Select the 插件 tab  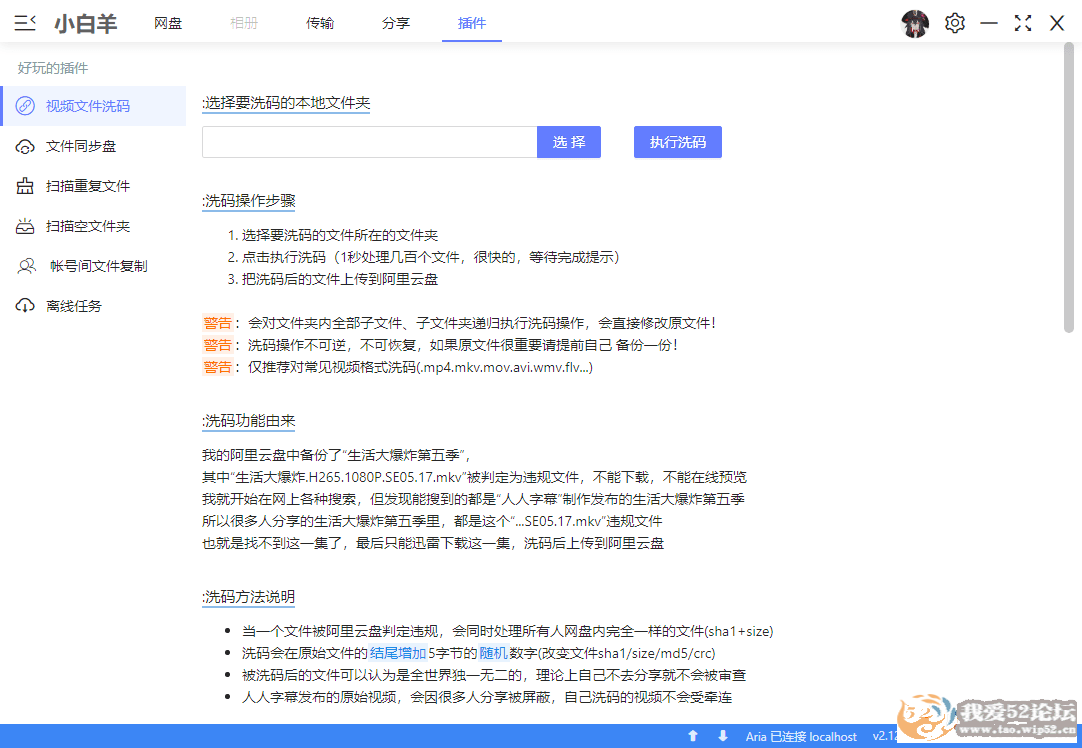[472, 23]
